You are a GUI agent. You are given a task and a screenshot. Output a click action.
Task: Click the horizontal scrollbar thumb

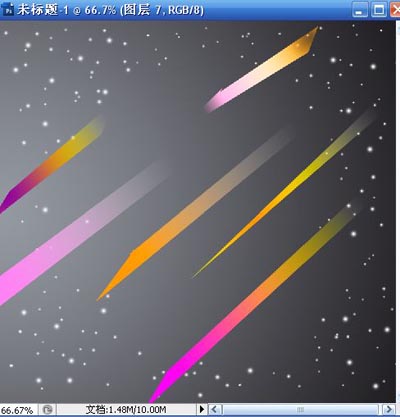pos(300,409)
